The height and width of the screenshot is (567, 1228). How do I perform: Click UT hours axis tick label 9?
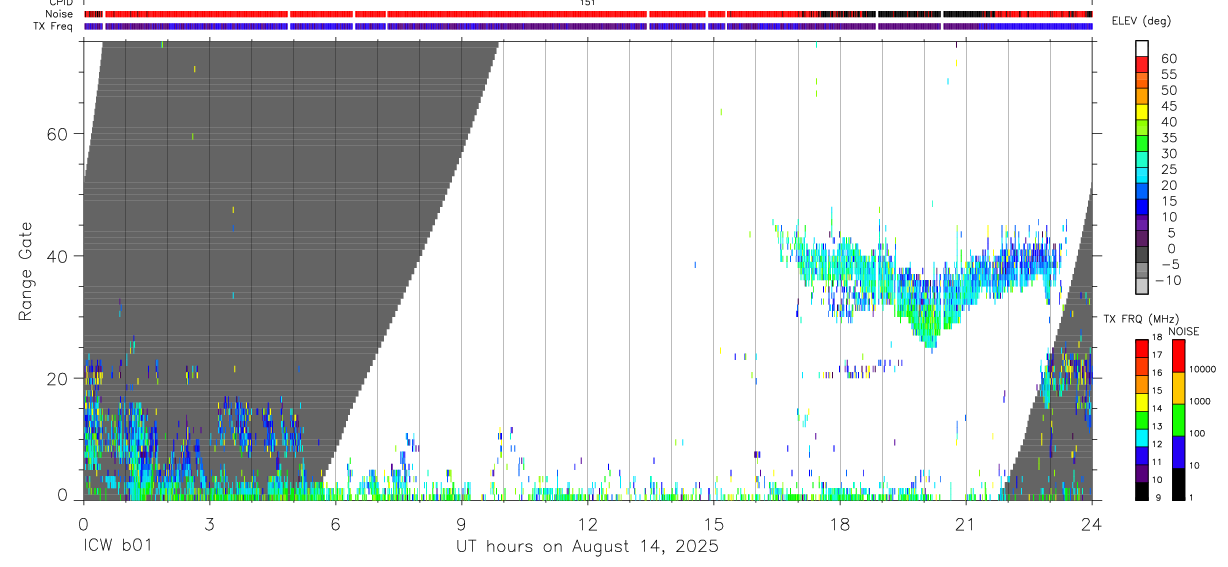click(461, 524)
